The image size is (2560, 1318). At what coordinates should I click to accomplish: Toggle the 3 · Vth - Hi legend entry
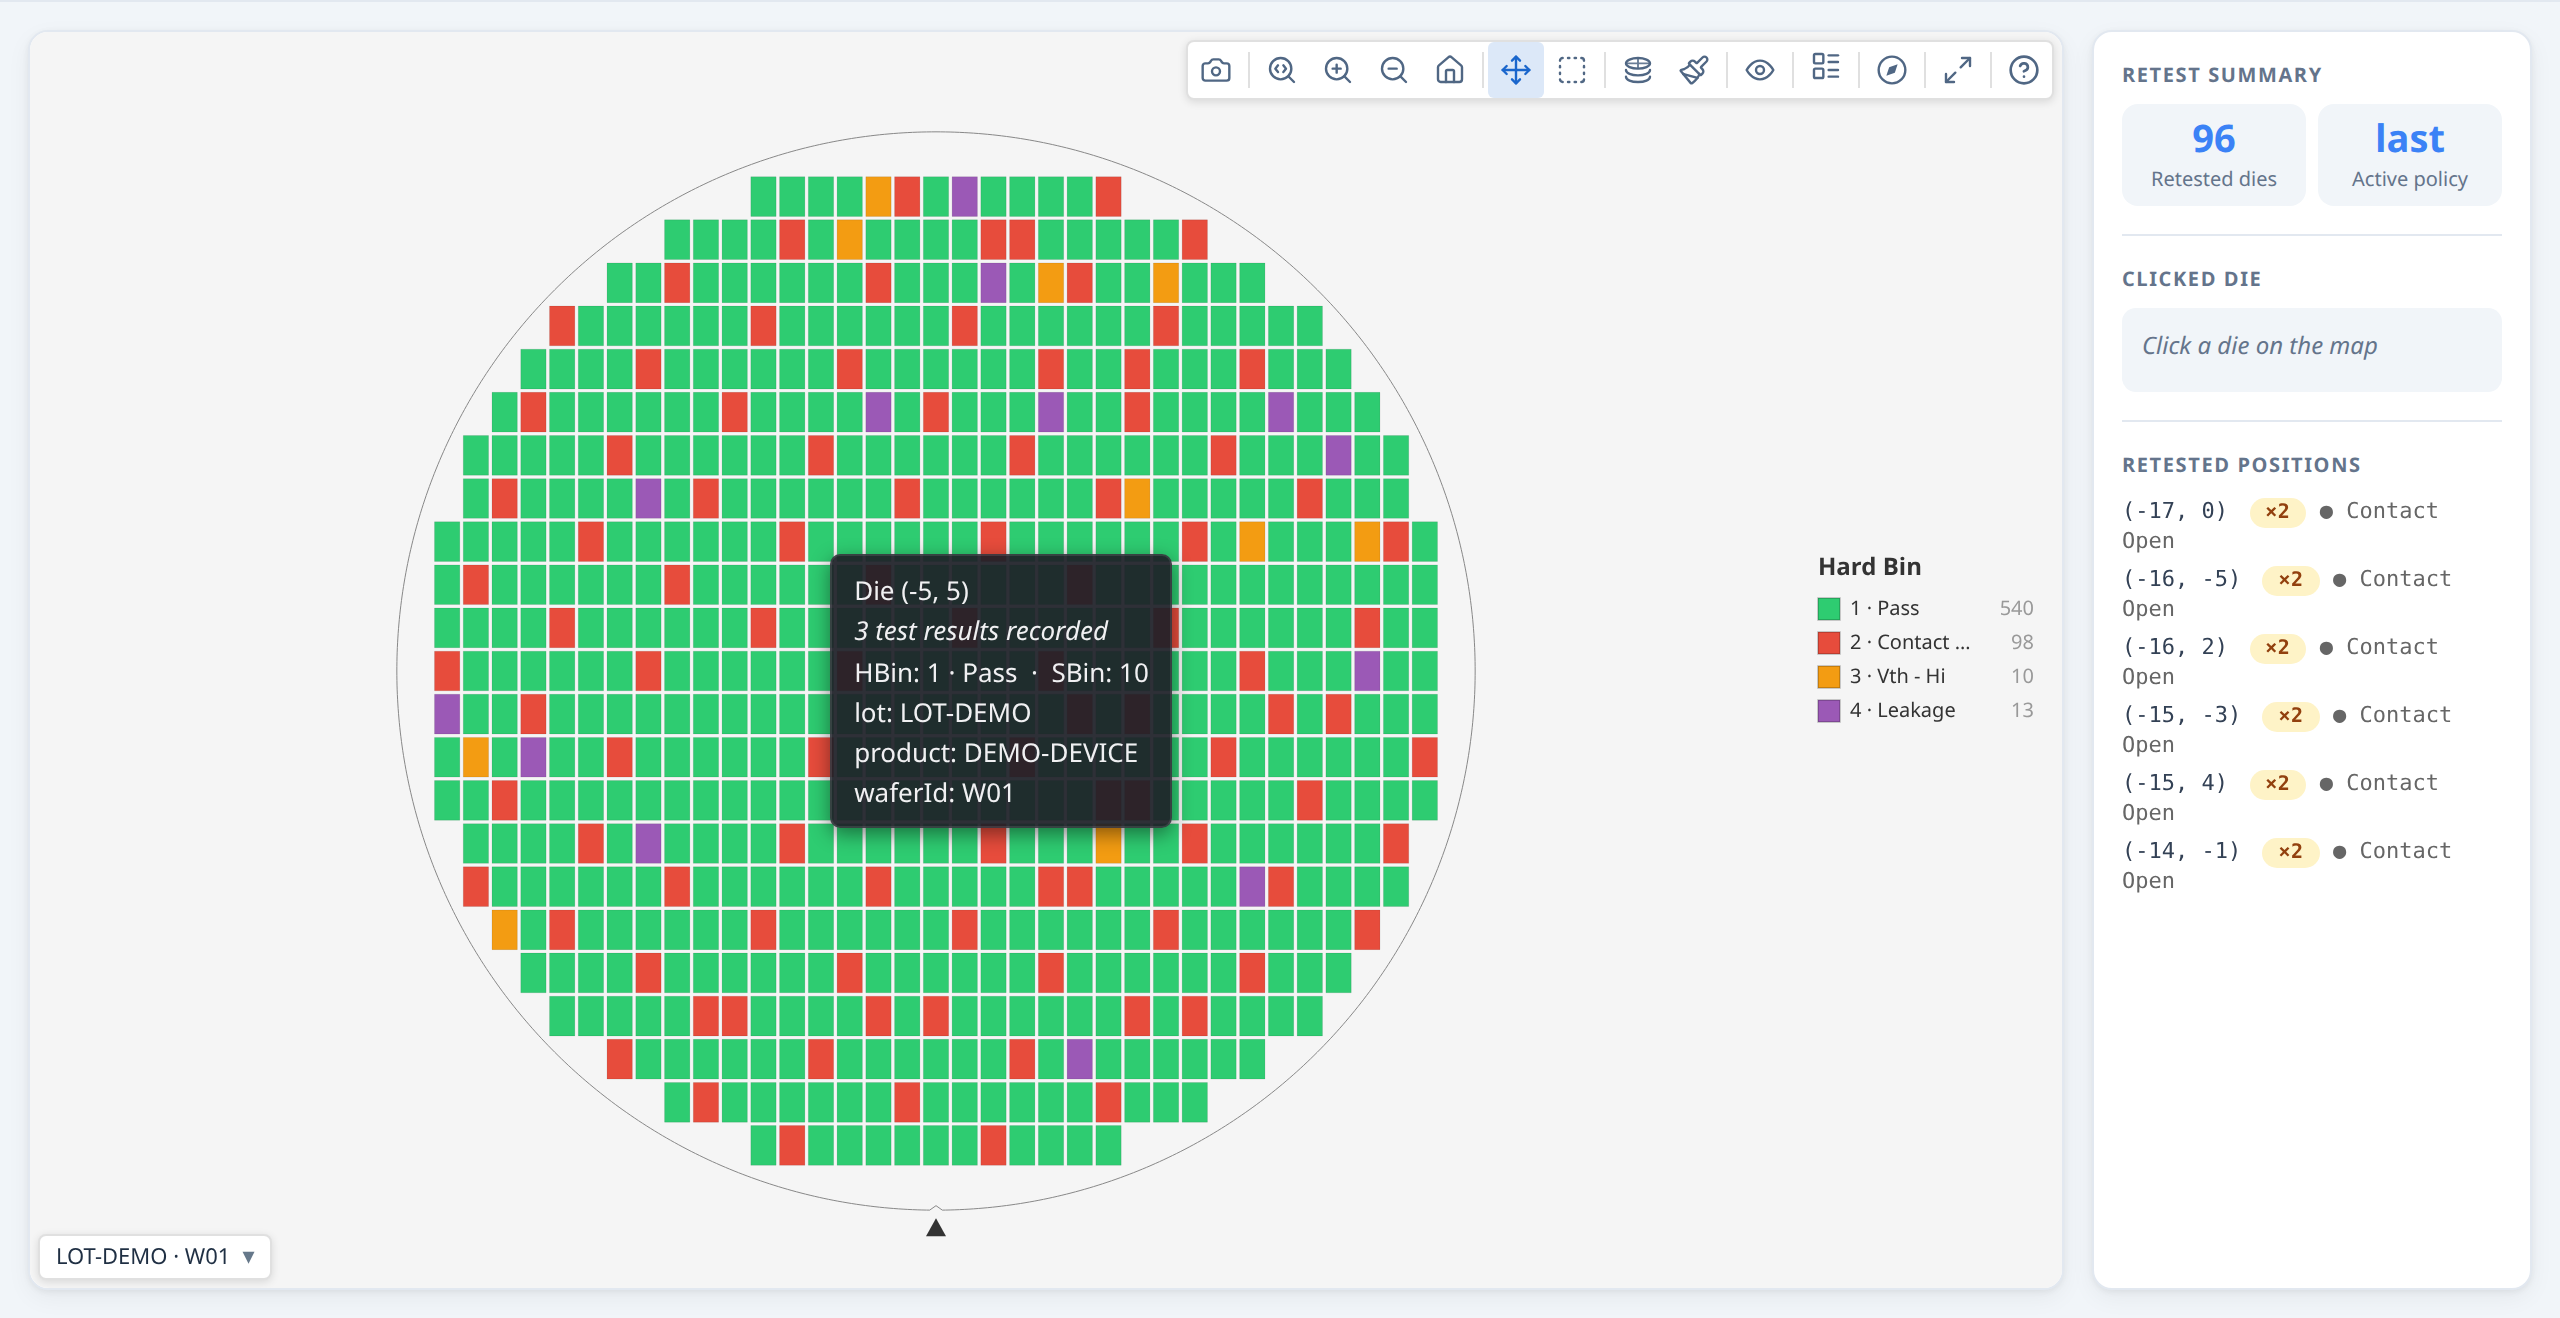[x=1925, y=676]
